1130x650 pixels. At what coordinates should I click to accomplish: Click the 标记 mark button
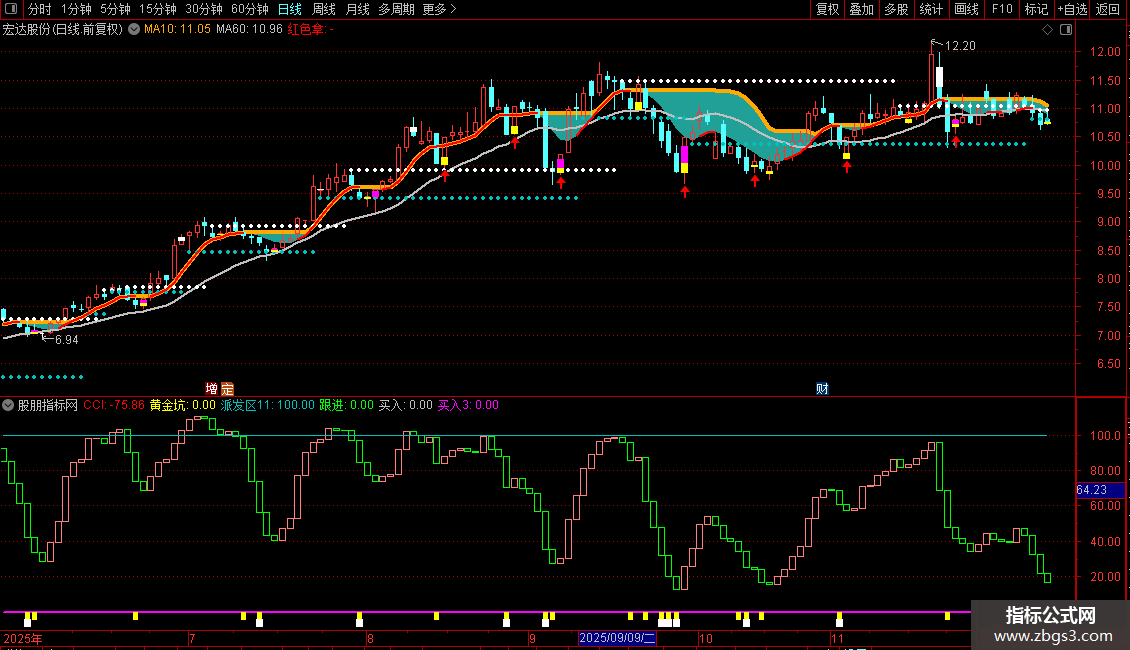(x=1036, y=9)
